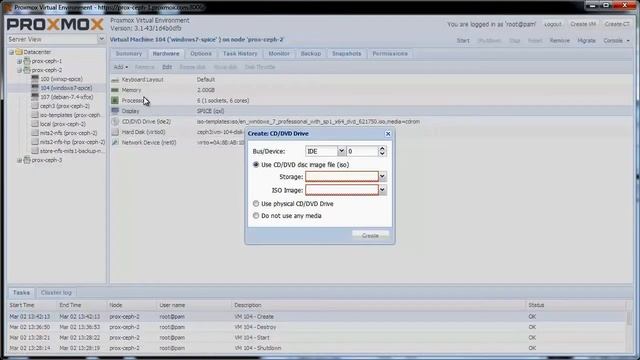Click the monitor icon for VM 100 winxp-spice

click(x=35, y=79)
